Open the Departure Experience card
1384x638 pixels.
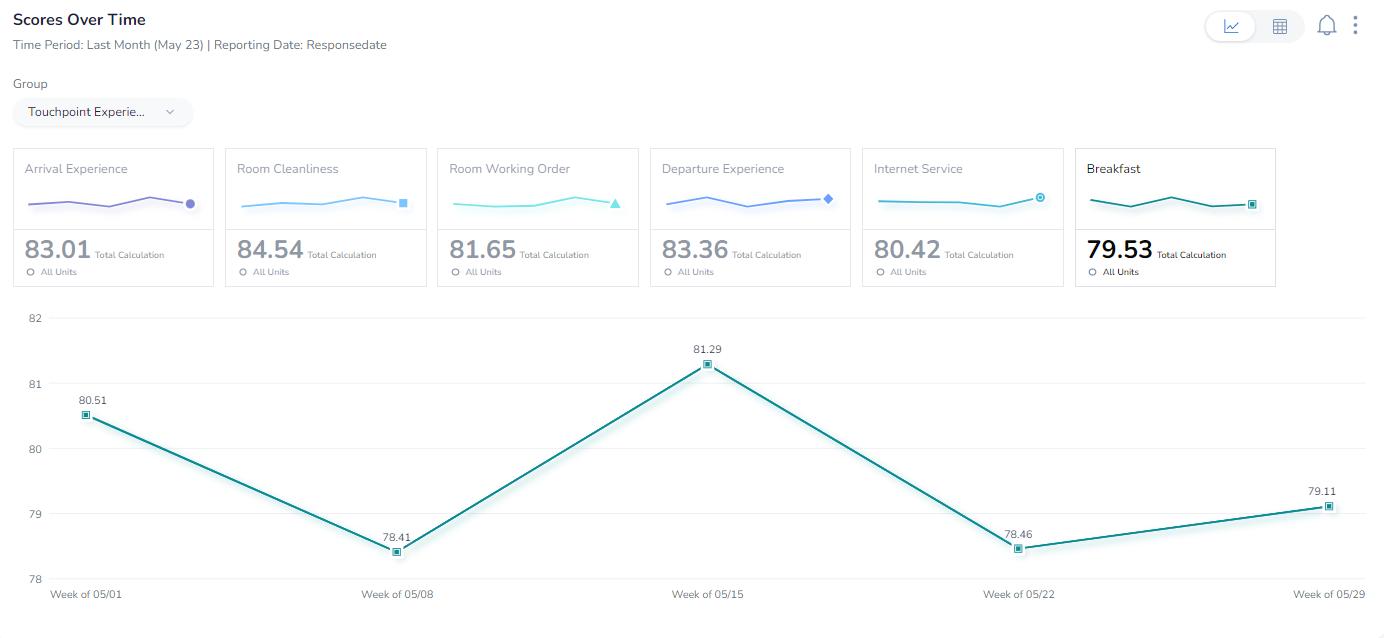pos(750,217)
